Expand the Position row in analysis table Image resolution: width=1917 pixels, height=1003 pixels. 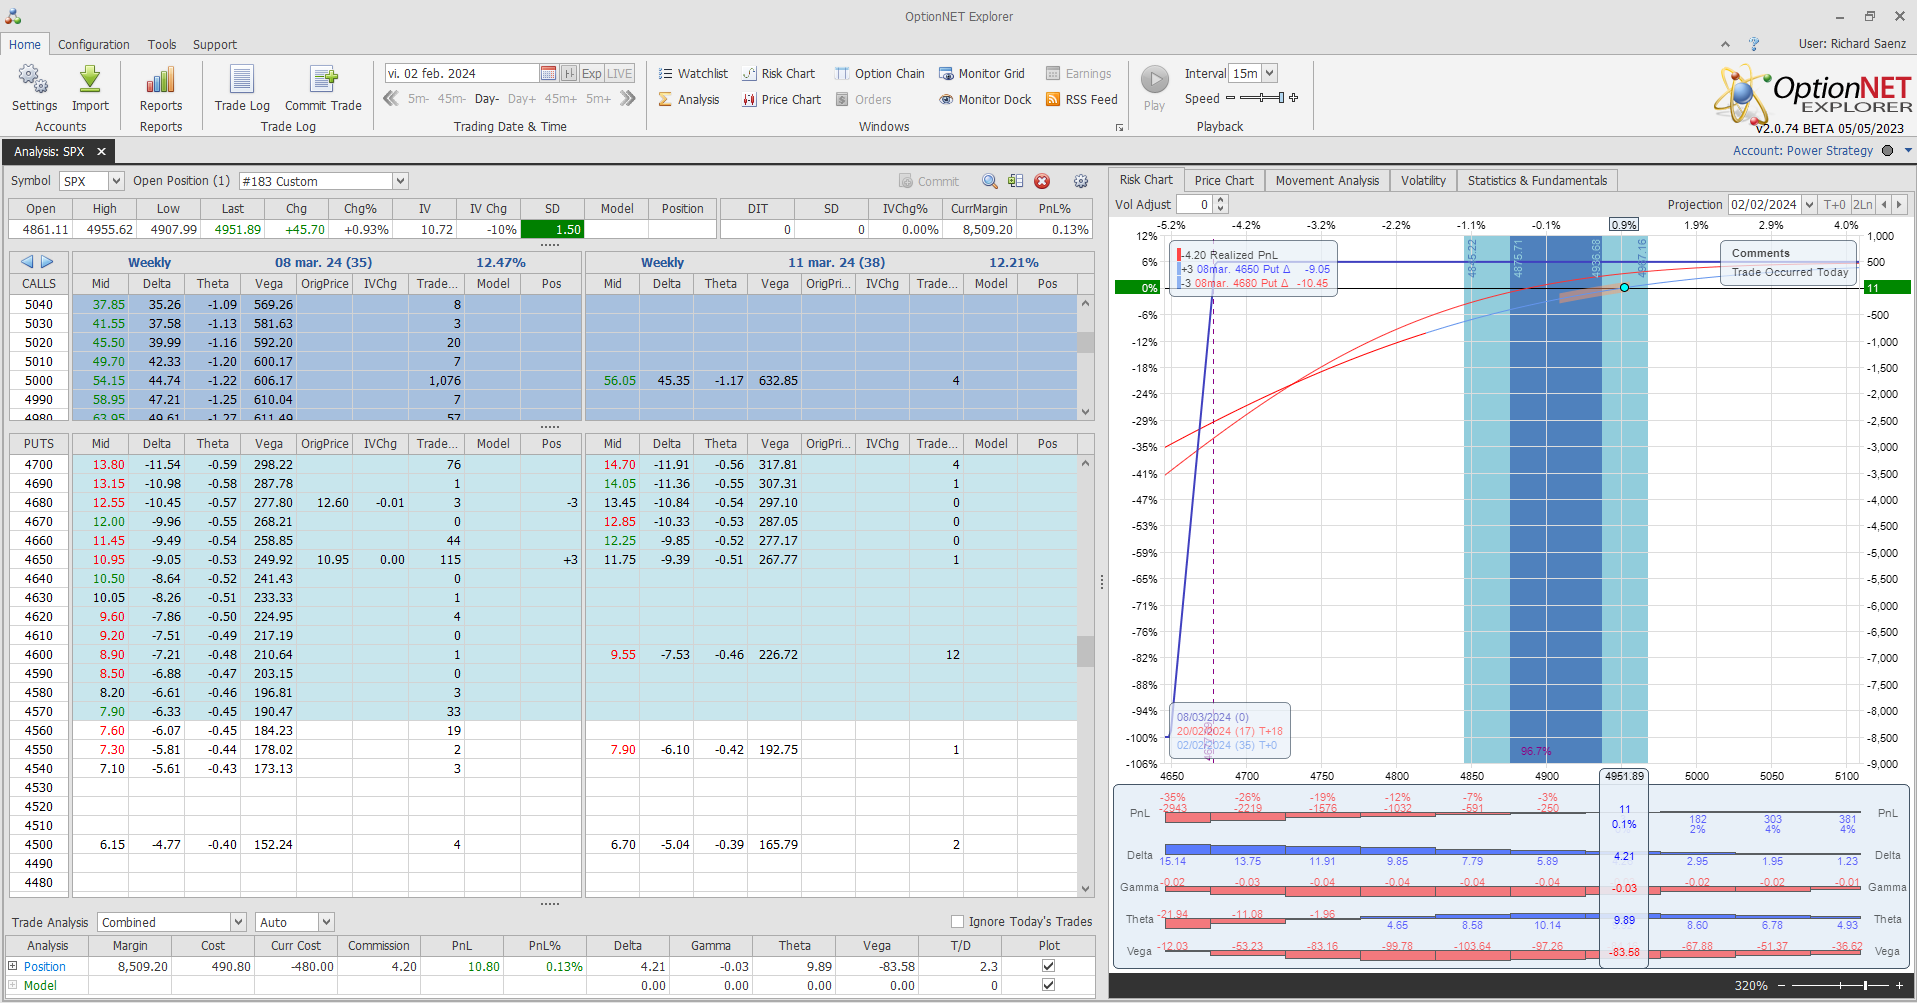click(x=13, y=966)
